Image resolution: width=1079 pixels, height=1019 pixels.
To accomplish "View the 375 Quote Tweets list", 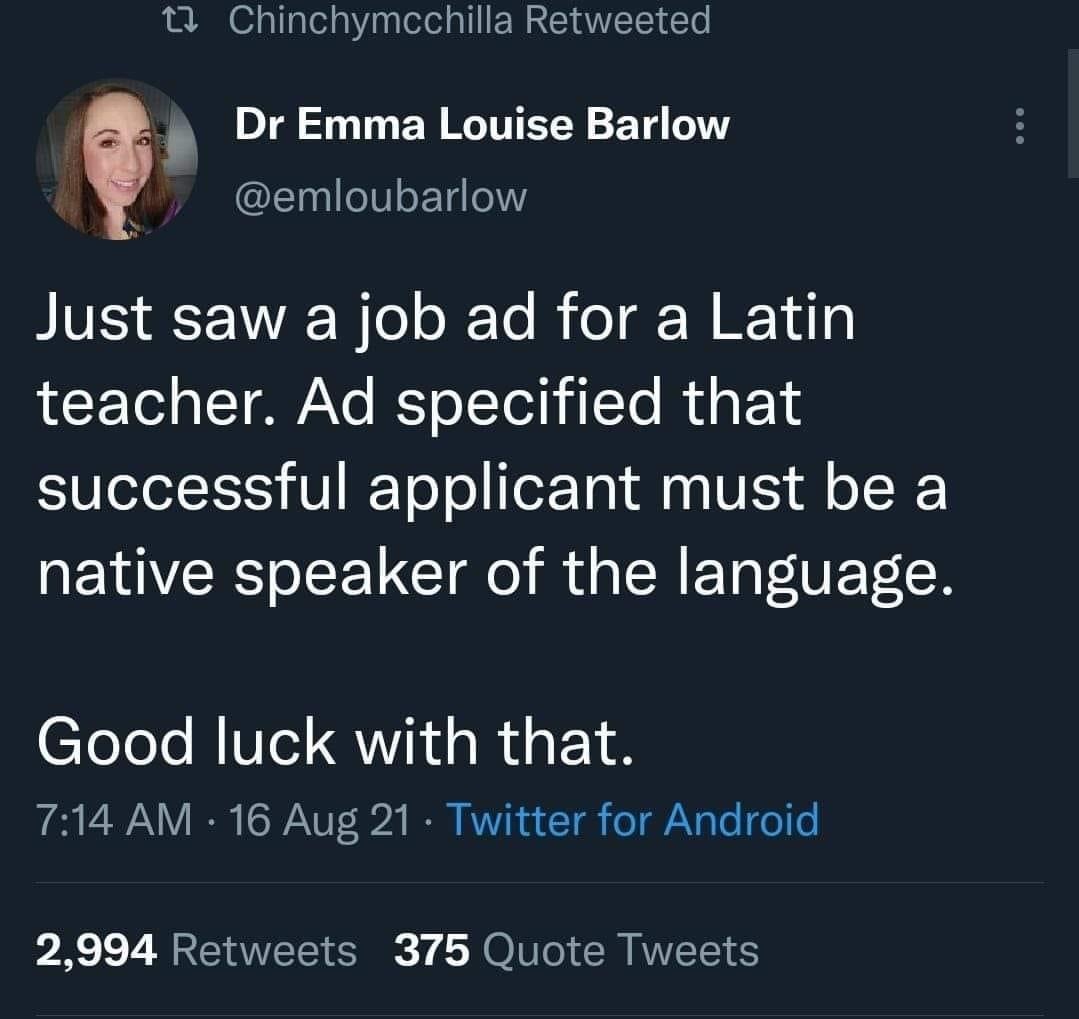I will click(576, 950).
